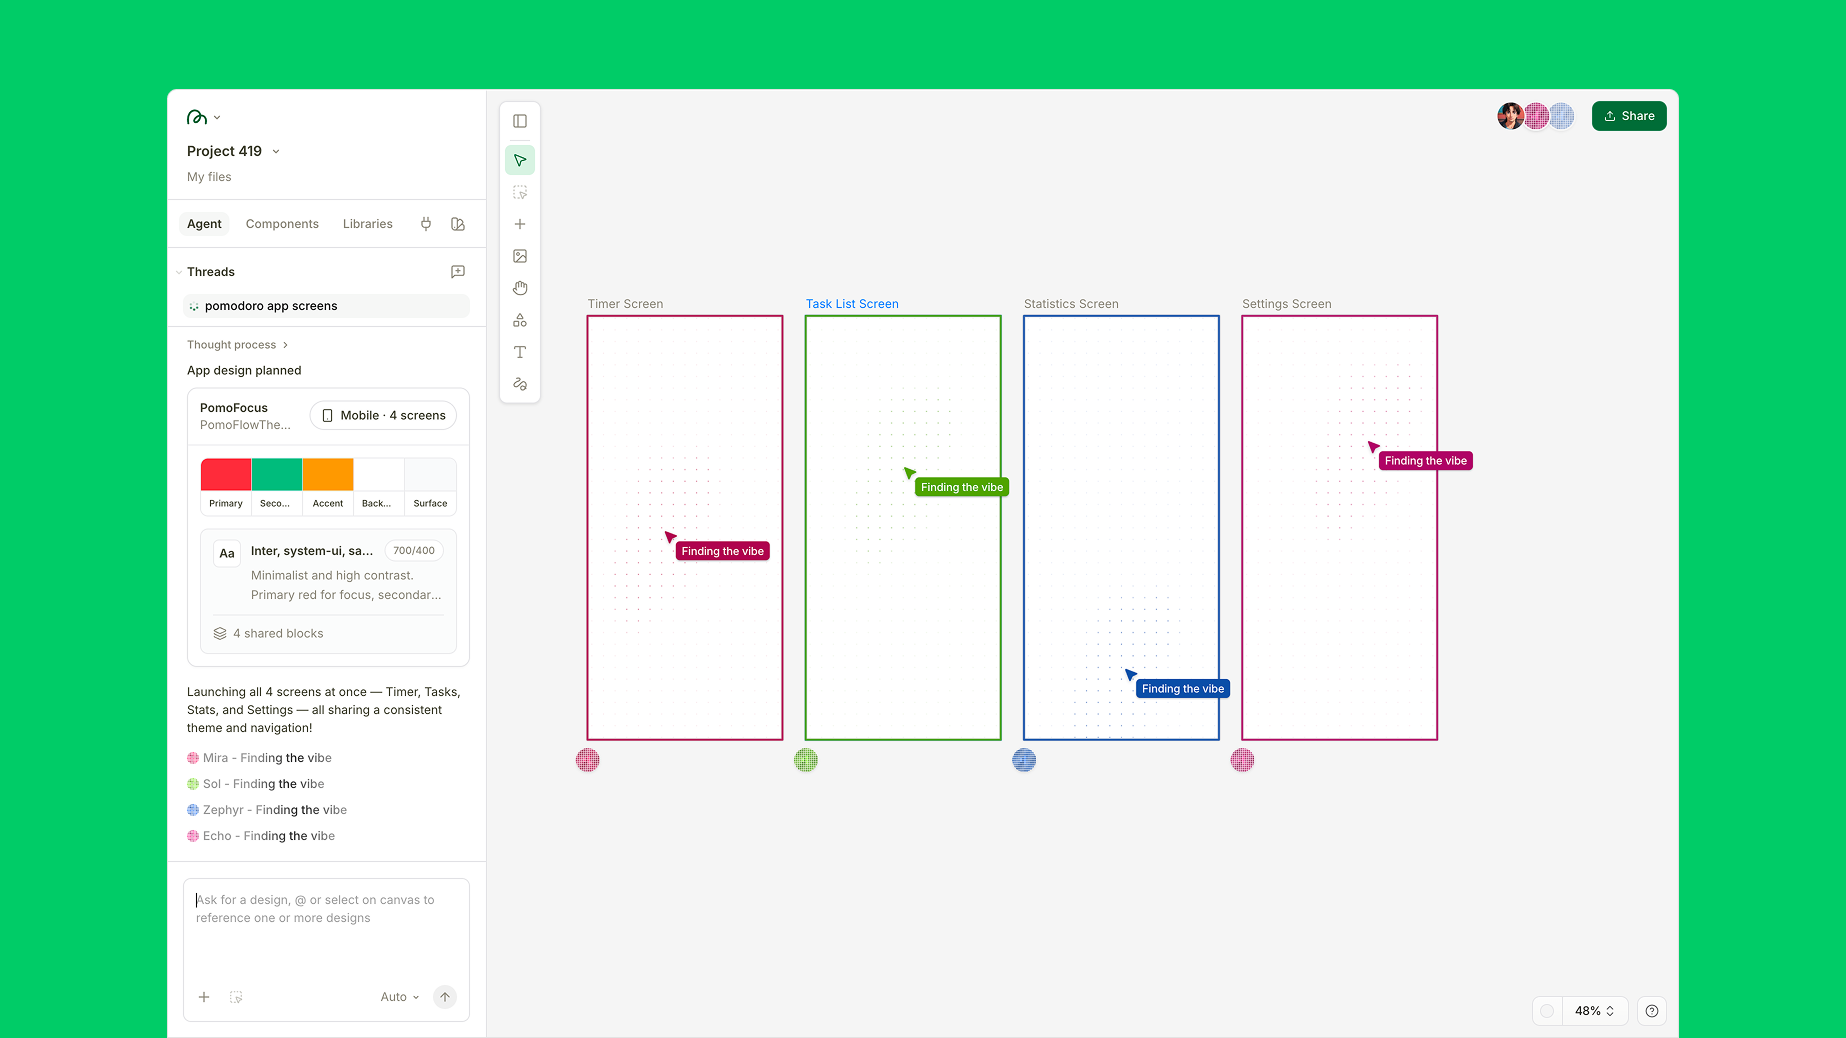This screenshot has width=1846, height=1038.
Task: Select the Primary red color swatch
Action: [x=226, y=474]
